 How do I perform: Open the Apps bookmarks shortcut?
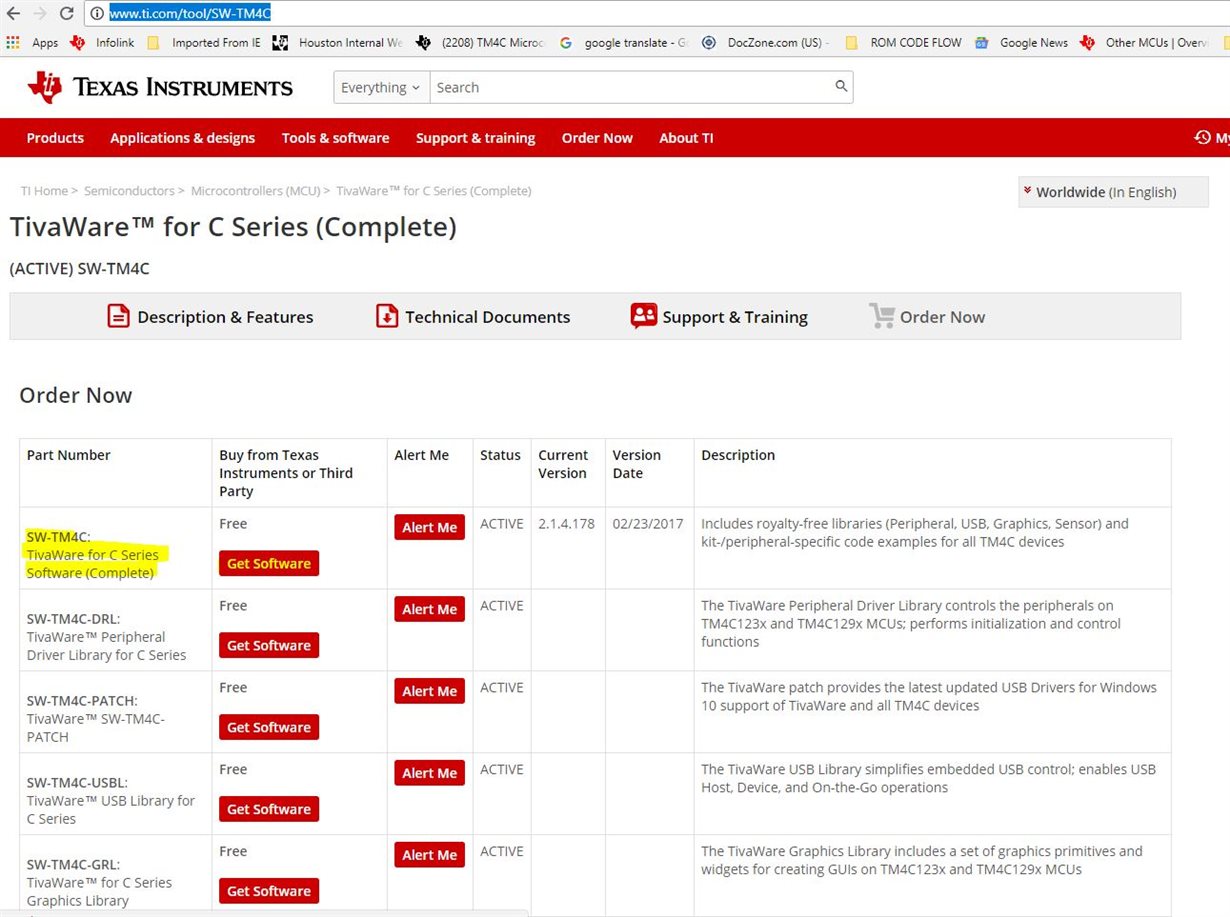point(33,43)
